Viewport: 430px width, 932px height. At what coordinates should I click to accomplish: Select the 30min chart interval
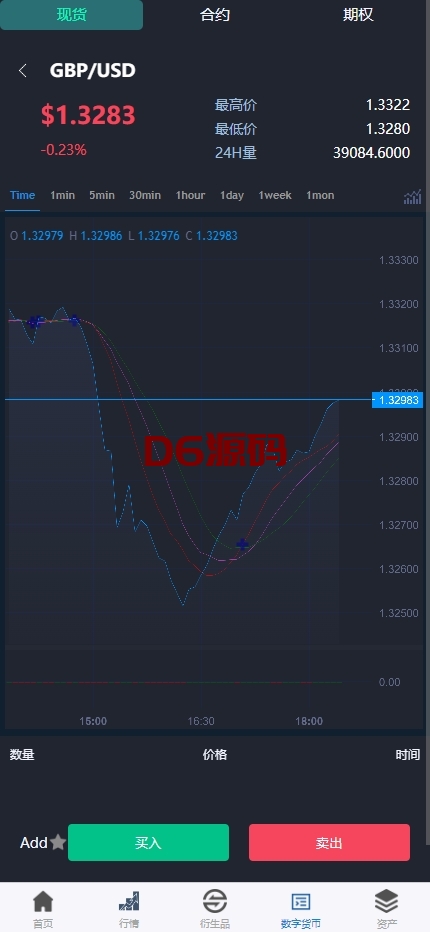coord(145,195)
